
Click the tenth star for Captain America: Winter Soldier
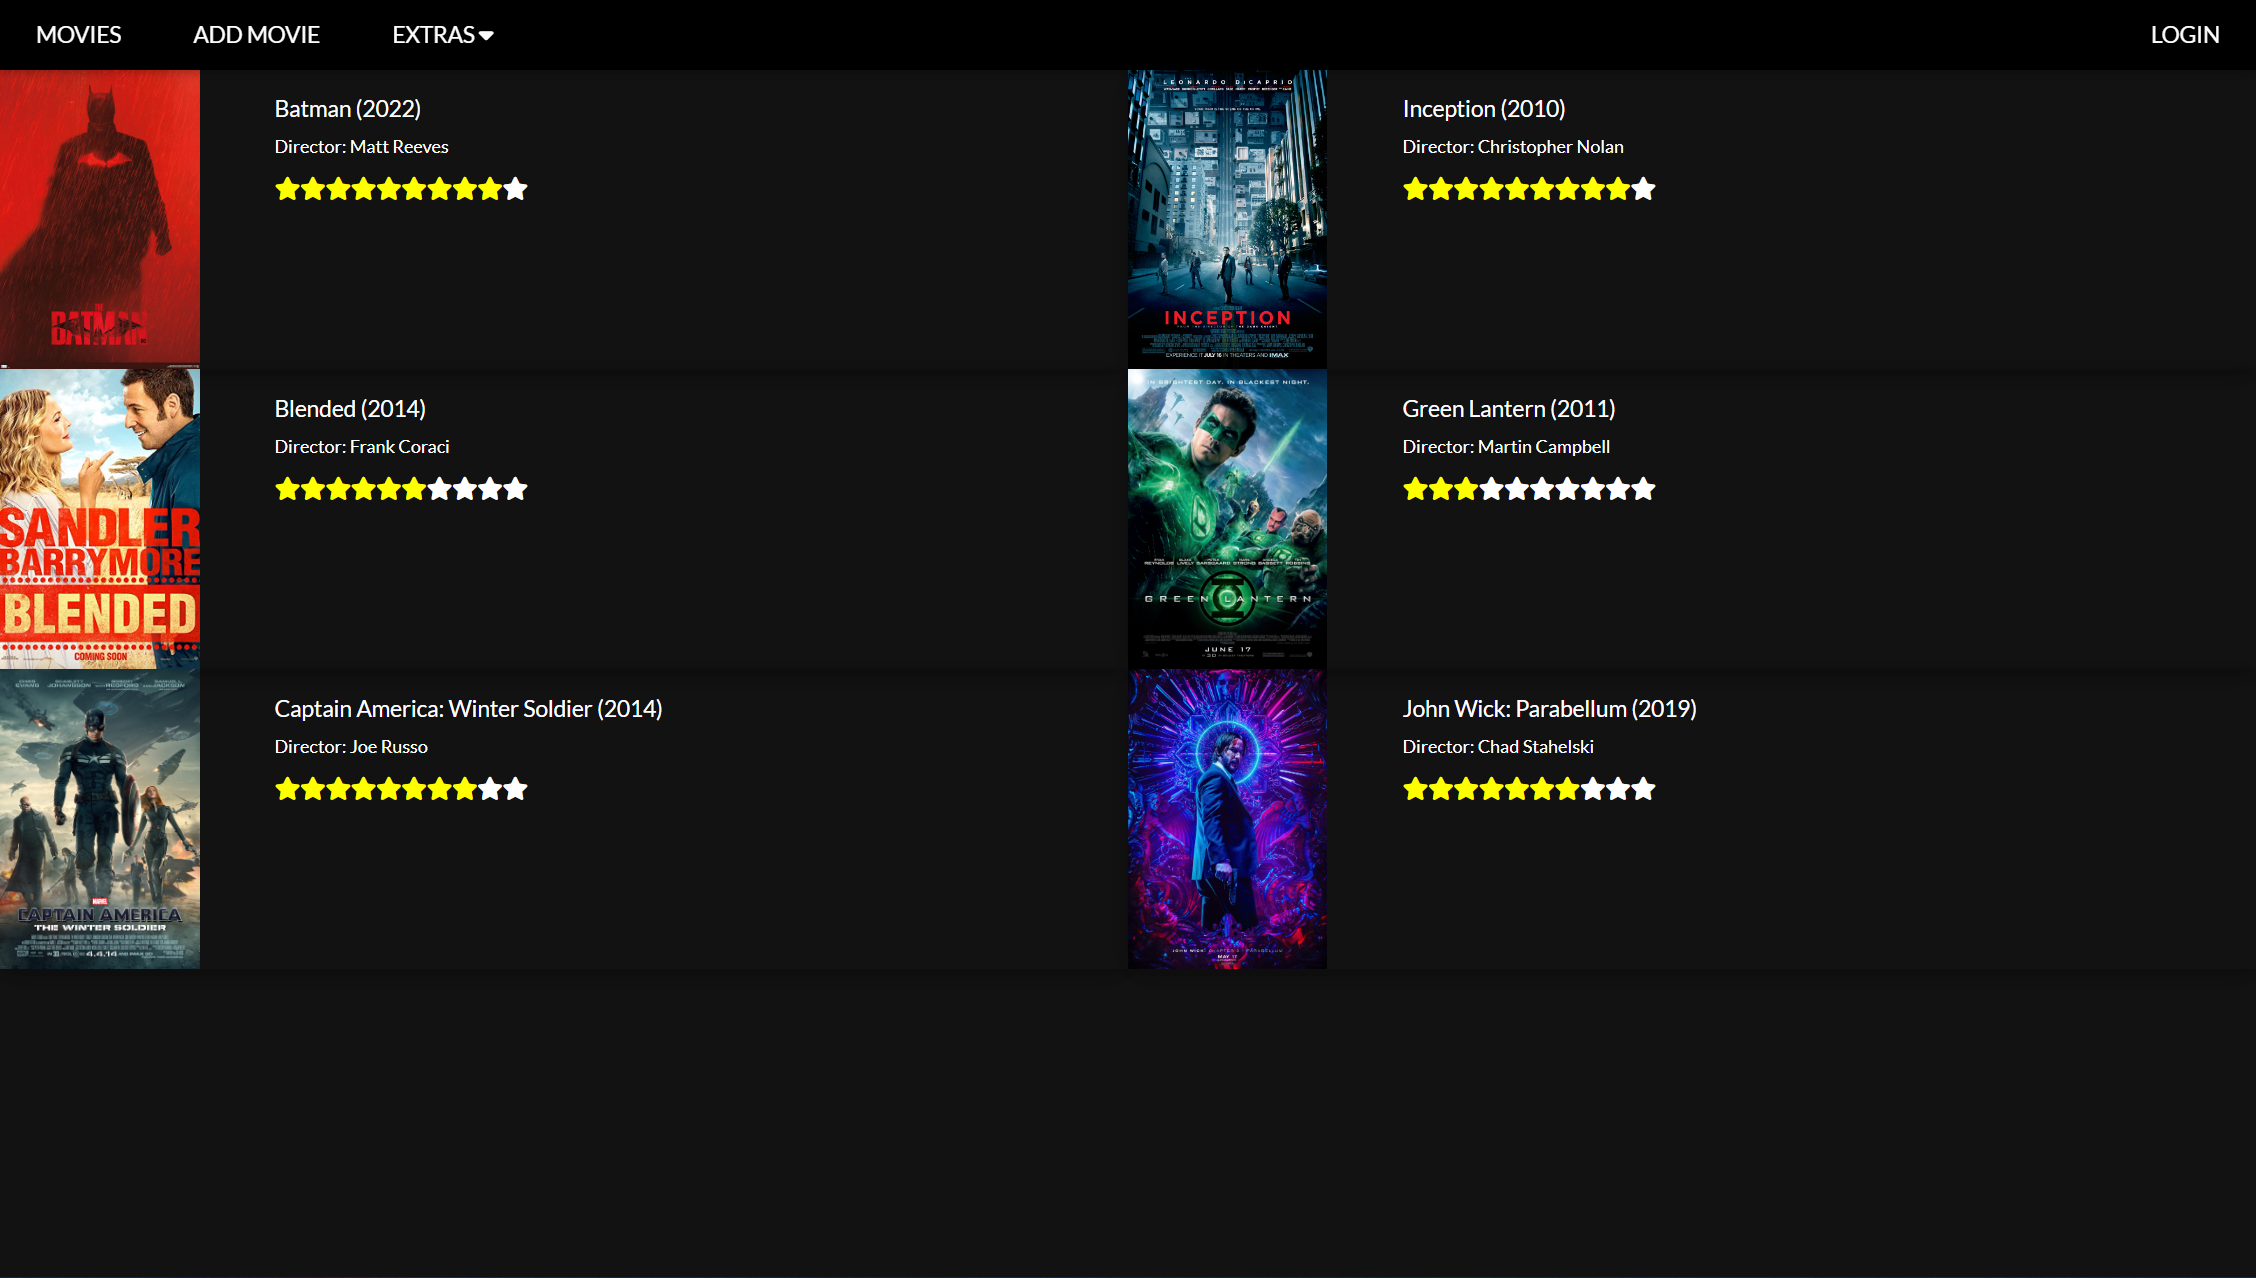(x=516, y=788)
